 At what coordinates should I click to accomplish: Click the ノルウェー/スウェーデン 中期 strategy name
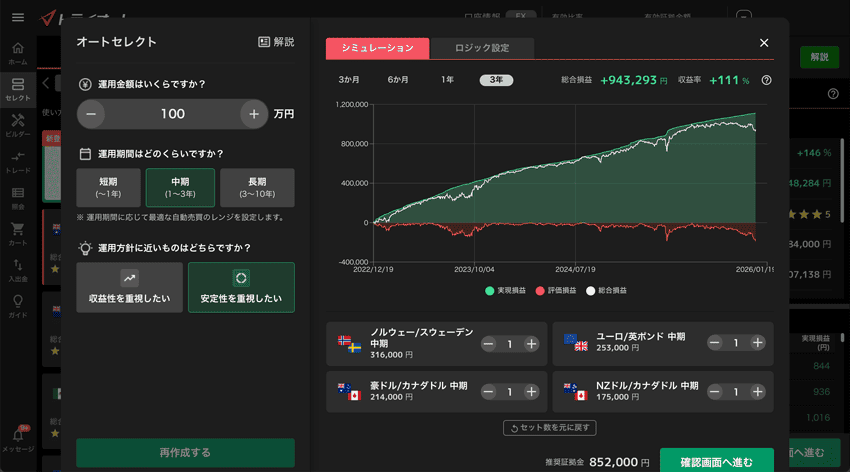coord(422,338)
